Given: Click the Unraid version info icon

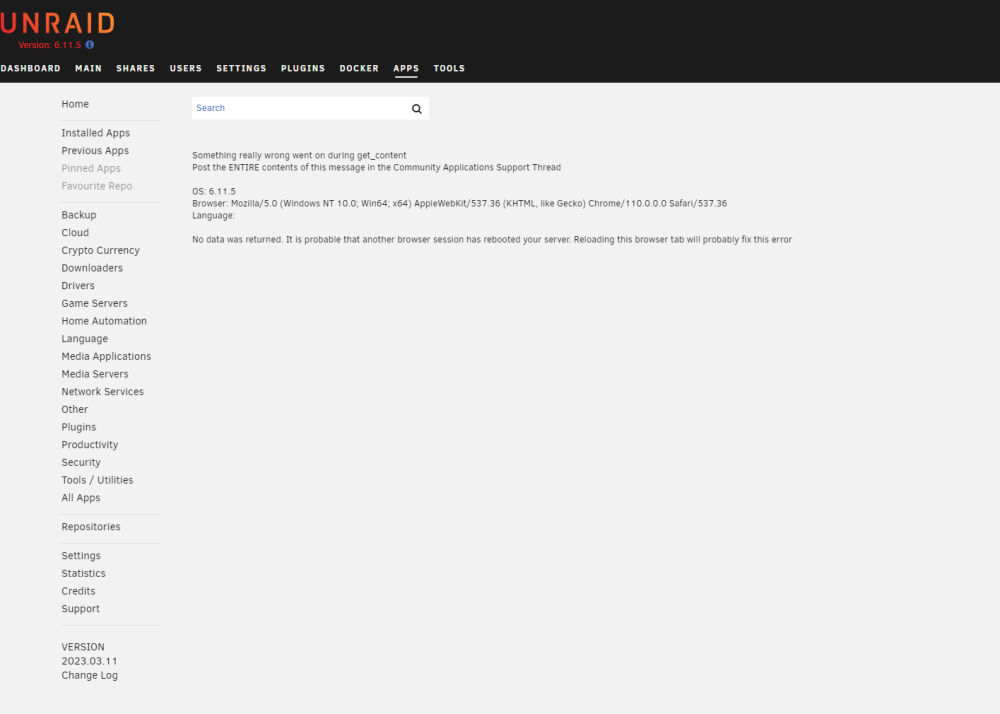Looking at the screenshot, I should point(90,45).
